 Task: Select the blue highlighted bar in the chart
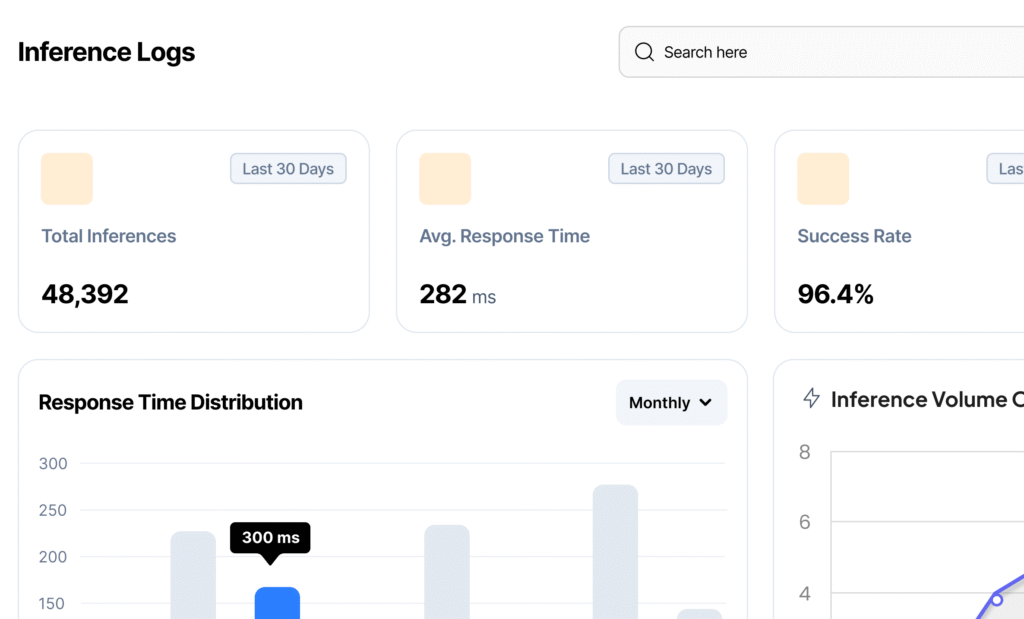pos(277,602)
